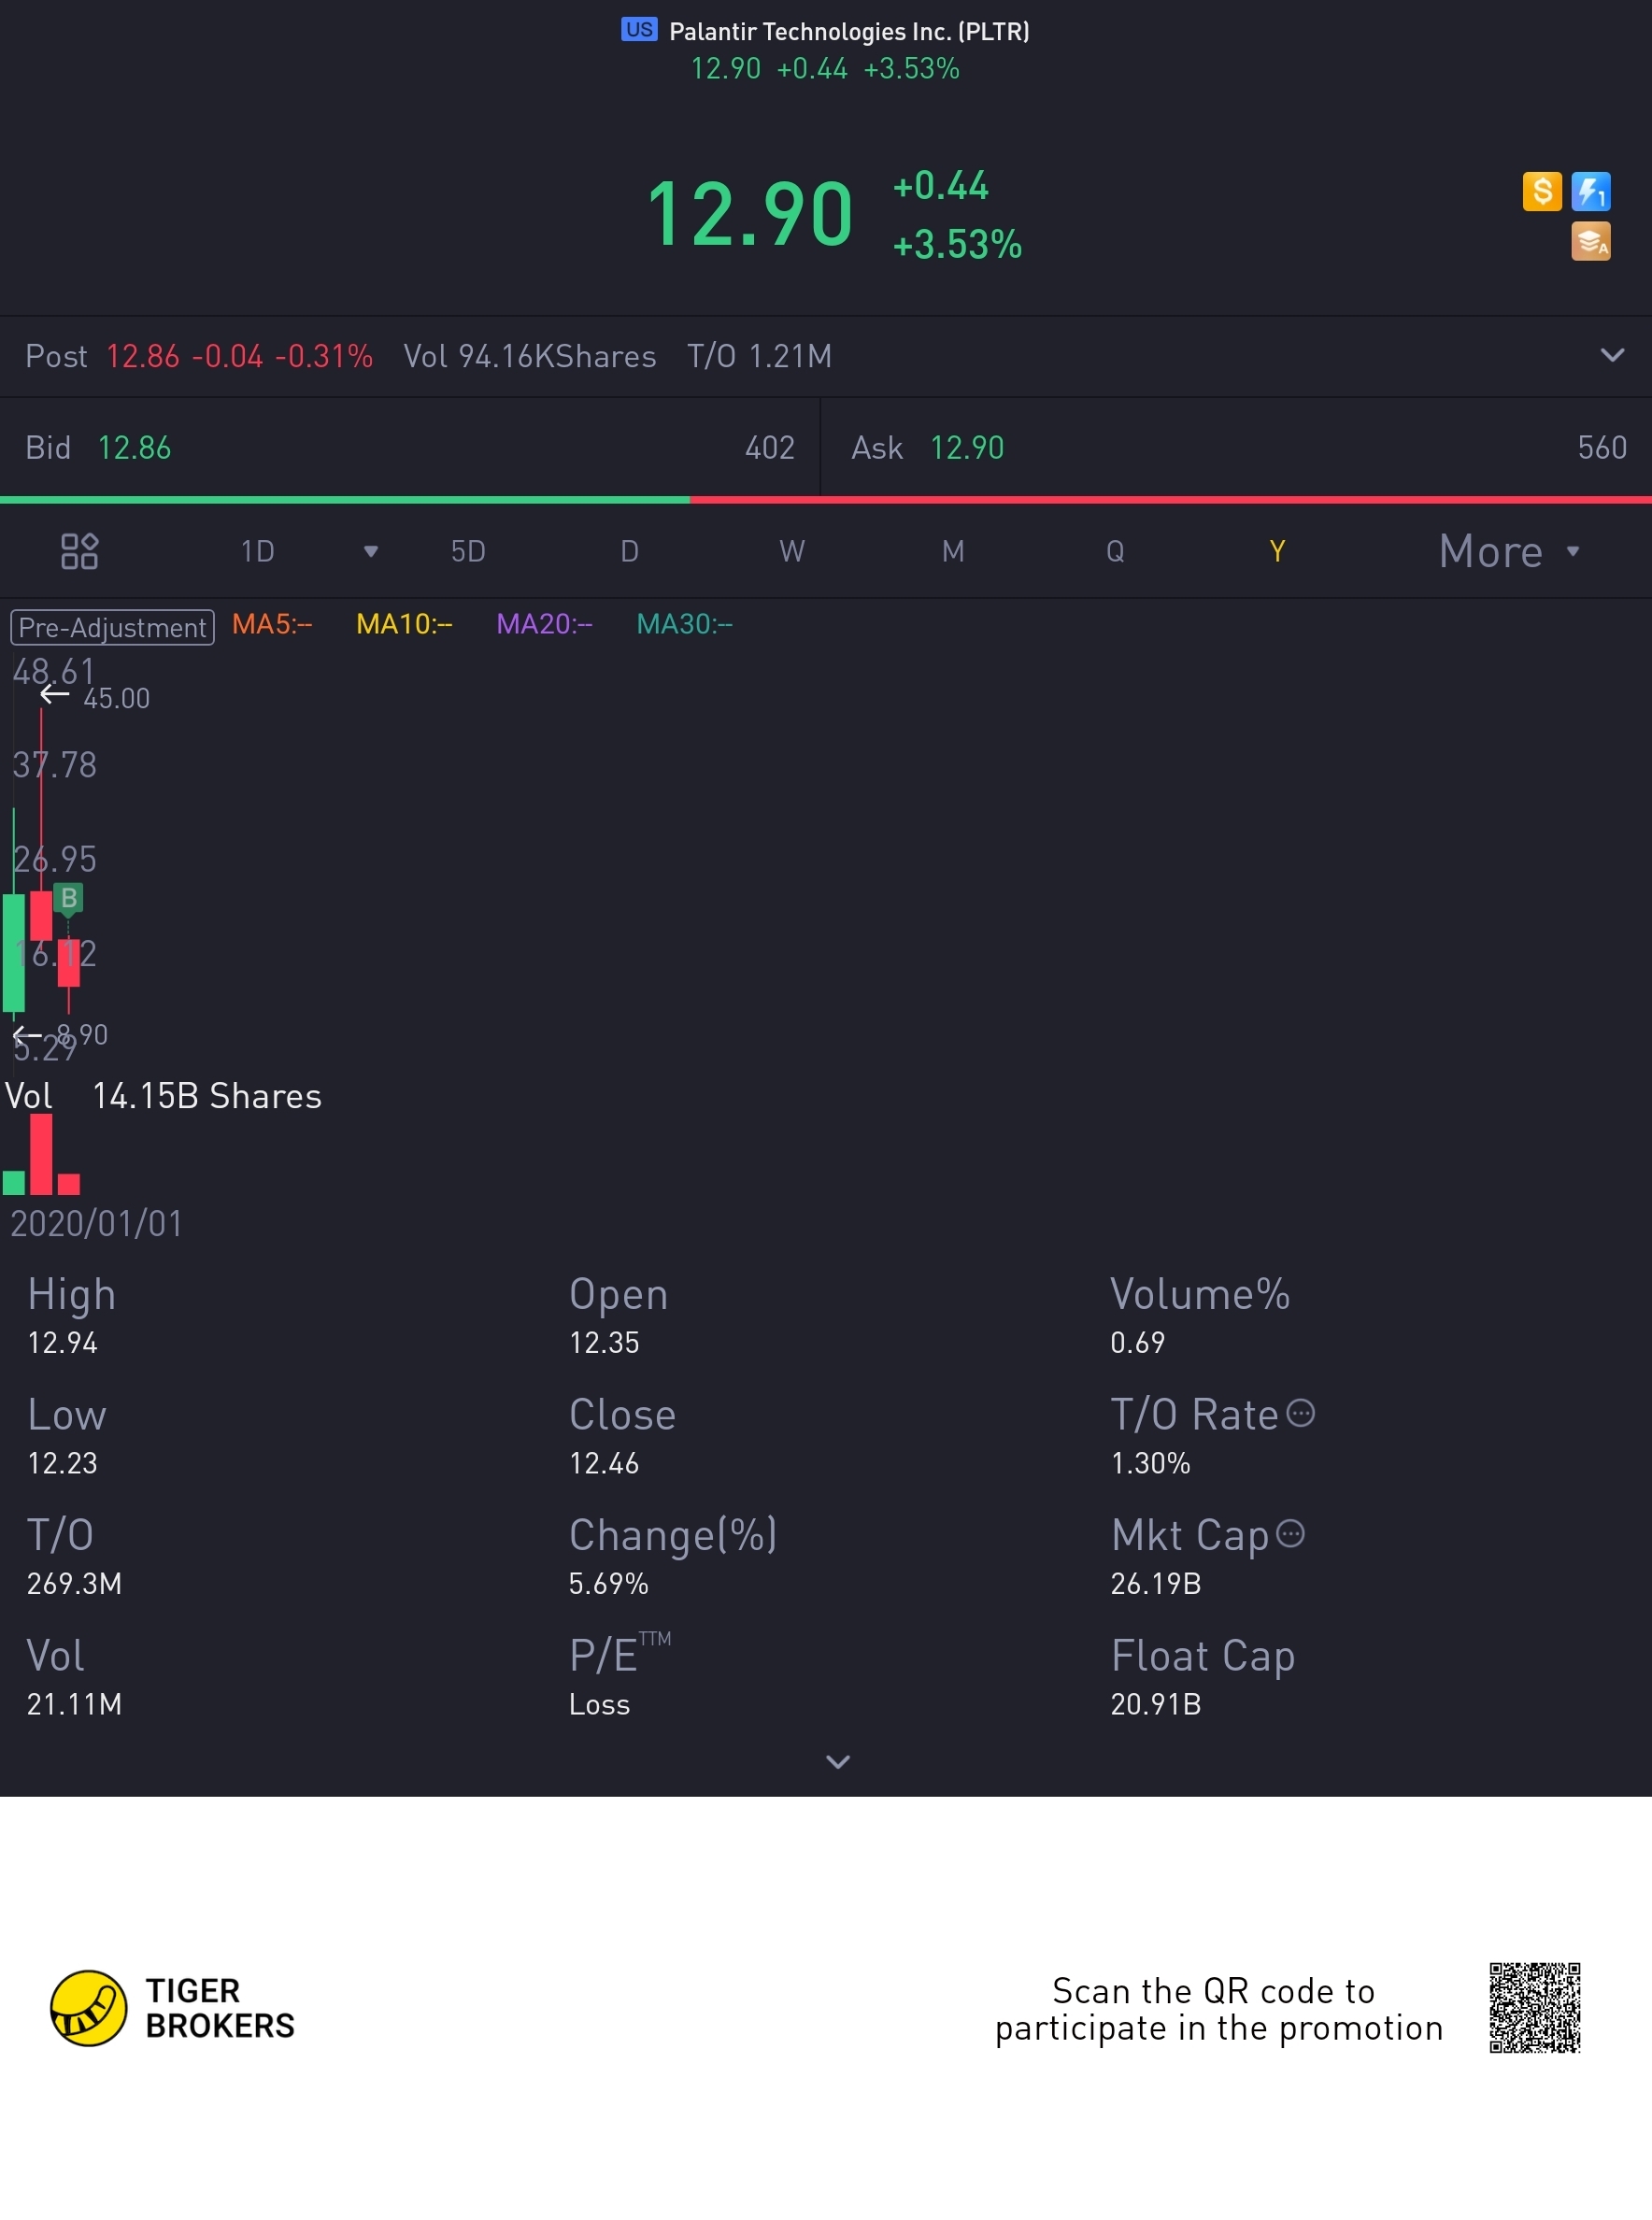
Task: Tap the Low value 12.23
Action: click(x=62, y=1463)
